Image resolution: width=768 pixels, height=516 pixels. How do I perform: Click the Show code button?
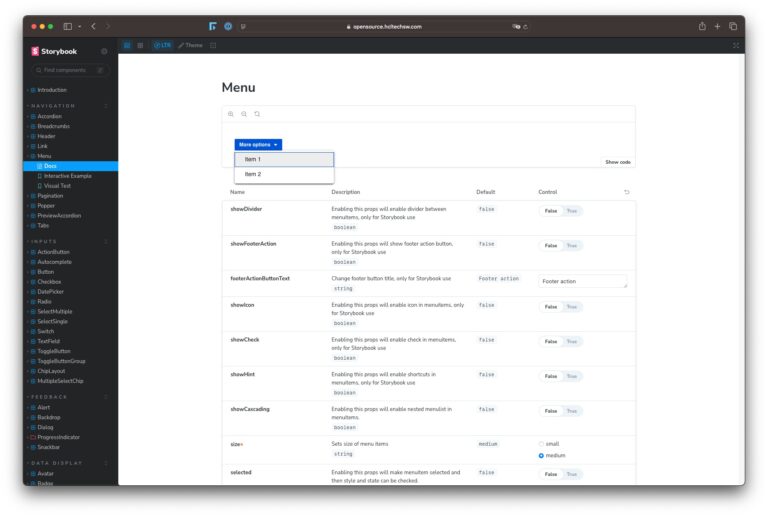618,162
